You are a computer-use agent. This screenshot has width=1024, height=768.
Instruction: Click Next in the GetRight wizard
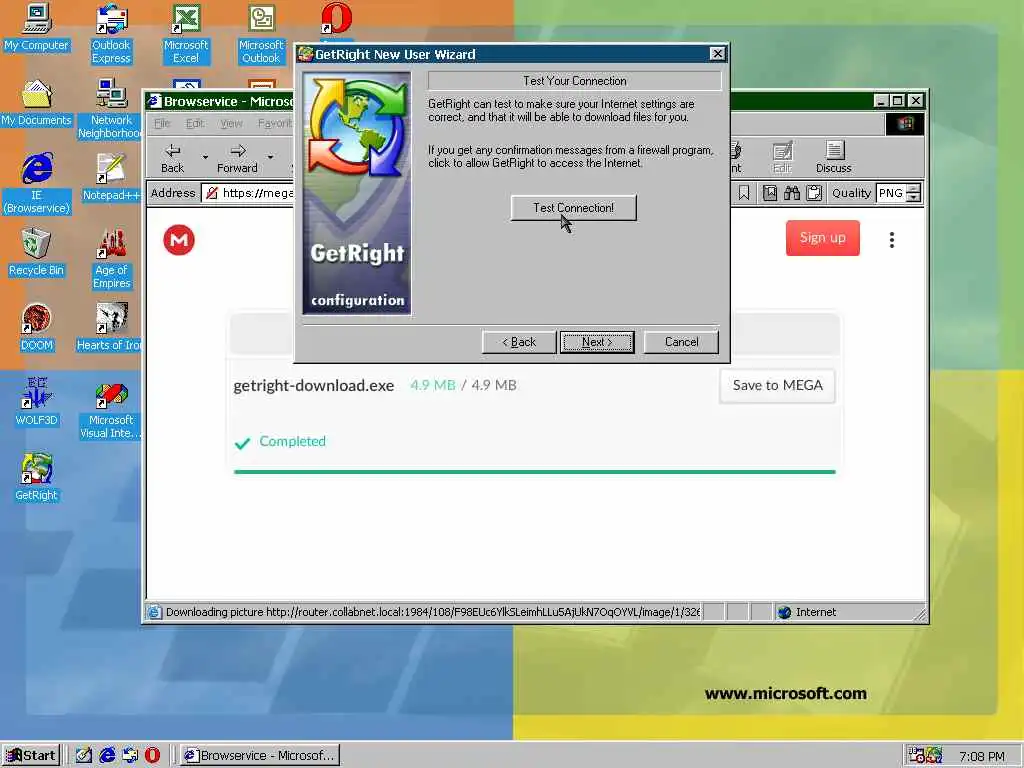pos(597,342)
